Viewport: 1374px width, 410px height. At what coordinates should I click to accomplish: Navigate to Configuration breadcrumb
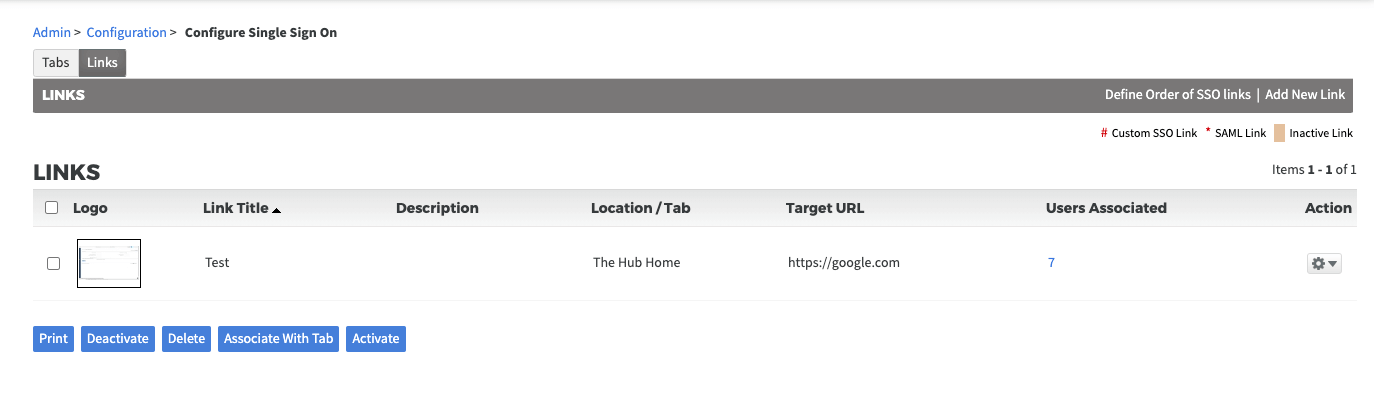[126, 33]
